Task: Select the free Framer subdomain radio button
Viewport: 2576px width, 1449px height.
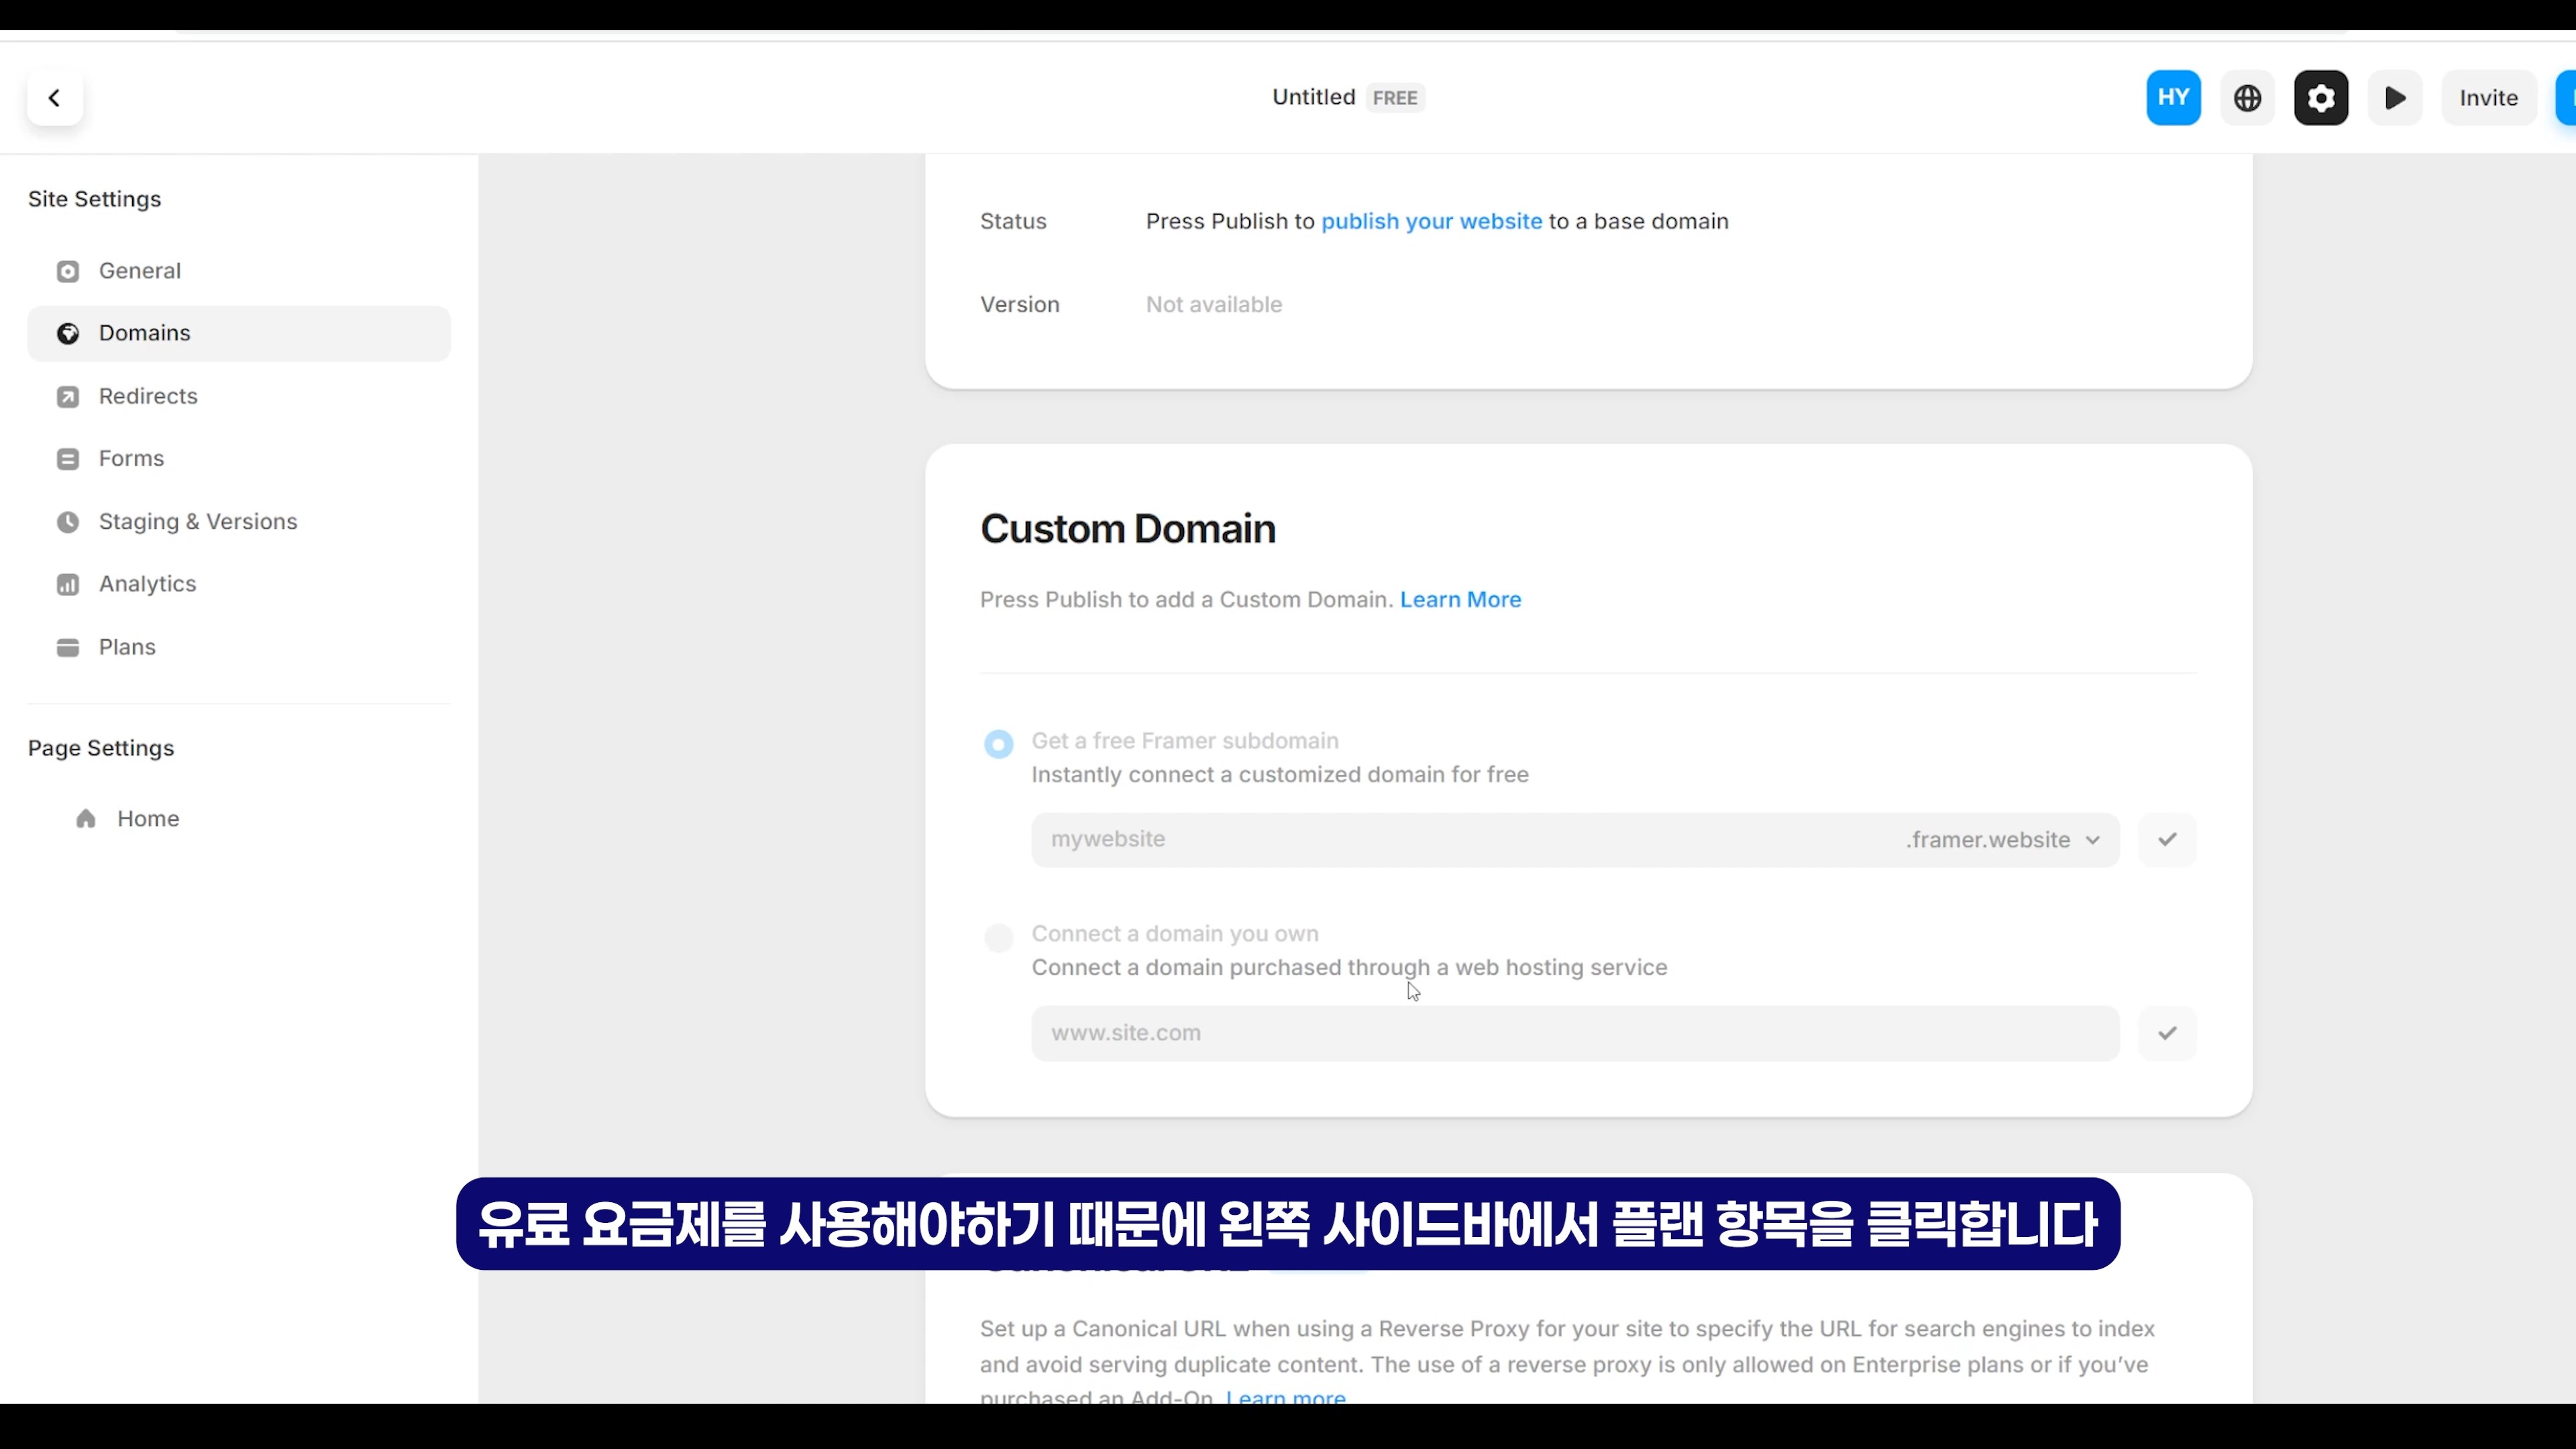Action: tap(998, 744)
